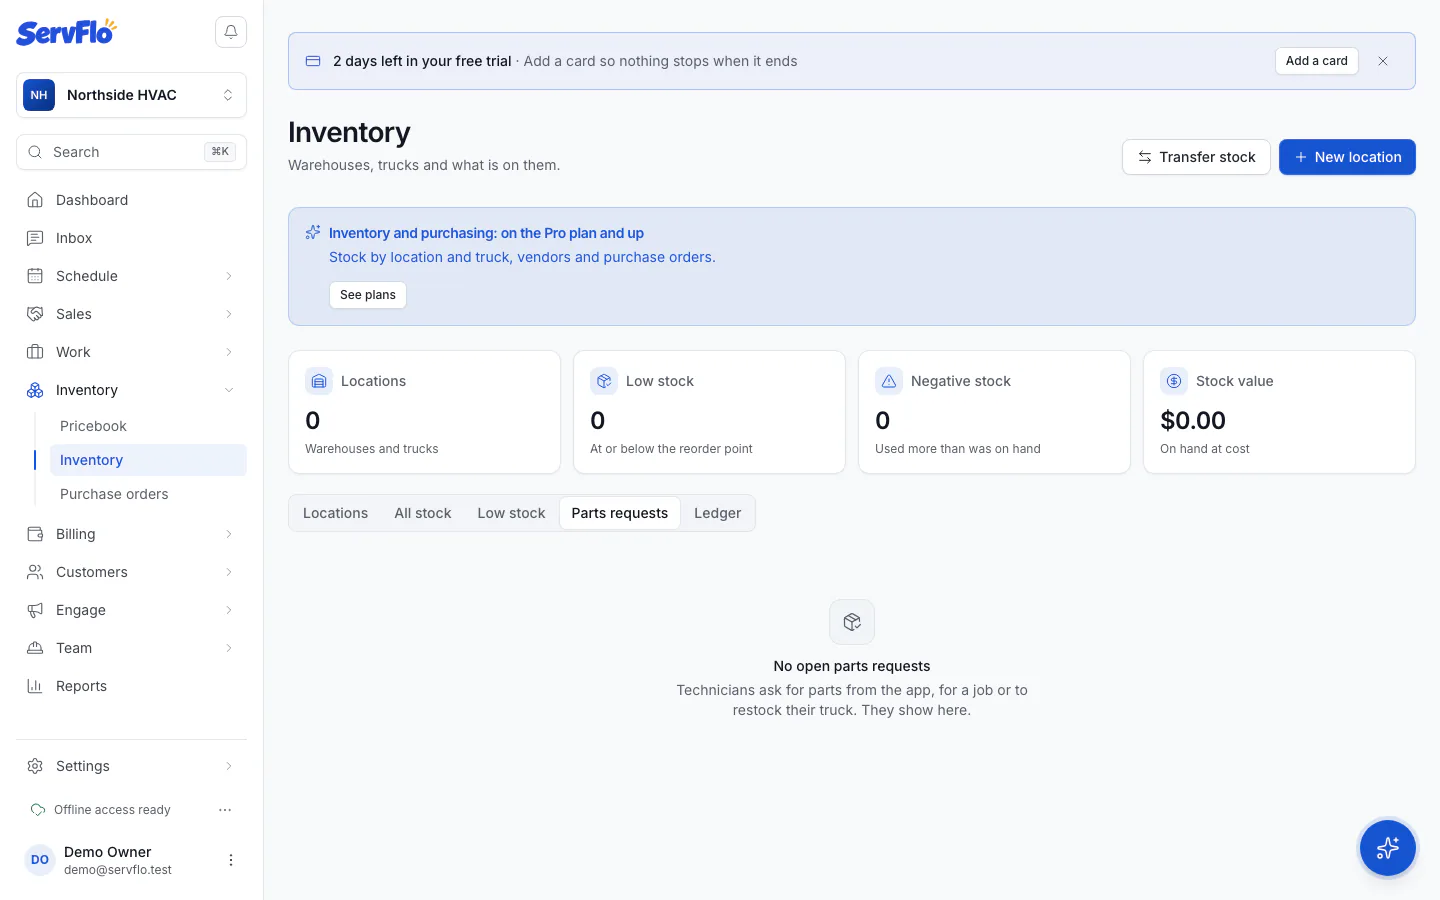Click the Inbox message icon
The image size is (1440, 900).
[x=35, y=238]
